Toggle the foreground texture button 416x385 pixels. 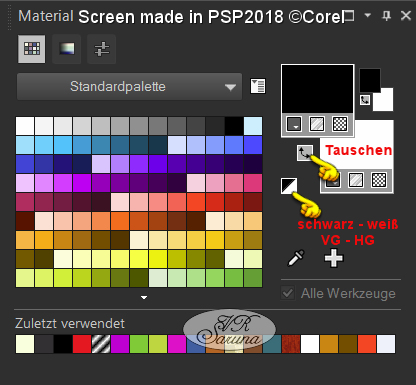click(317, 124)
